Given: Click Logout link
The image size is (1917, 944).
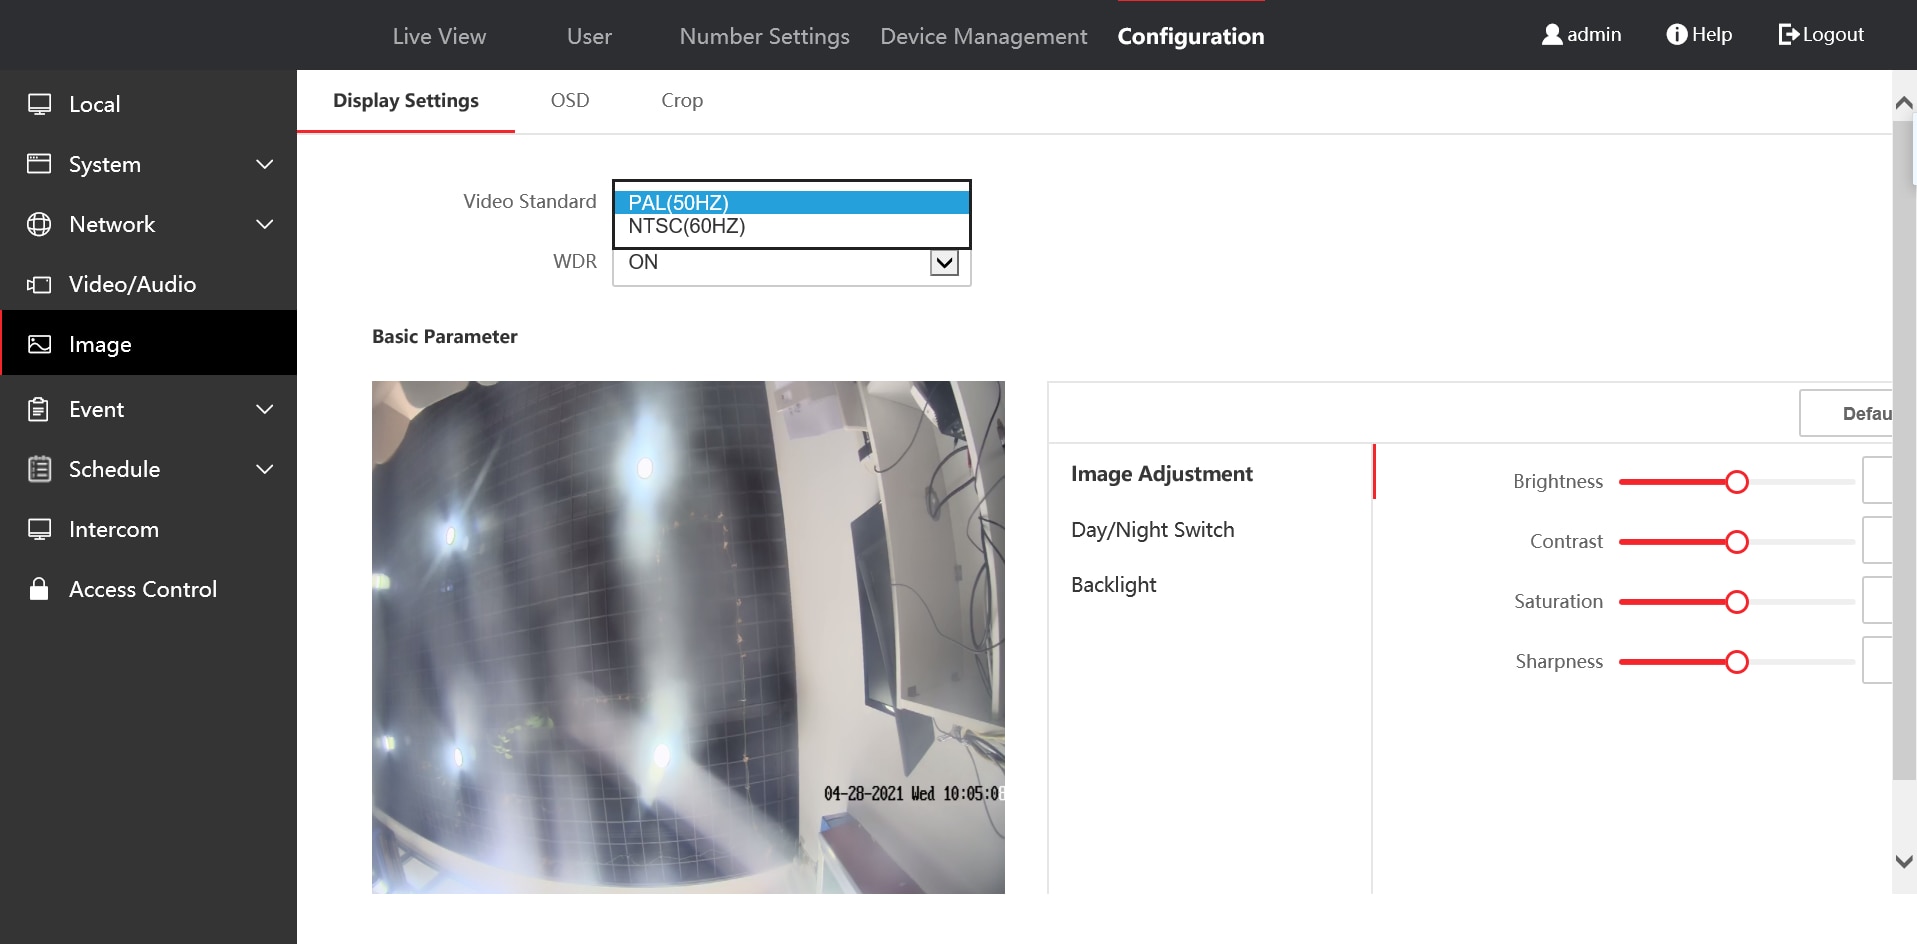Looking at the screenshot, I should (x=1833, y=35).
